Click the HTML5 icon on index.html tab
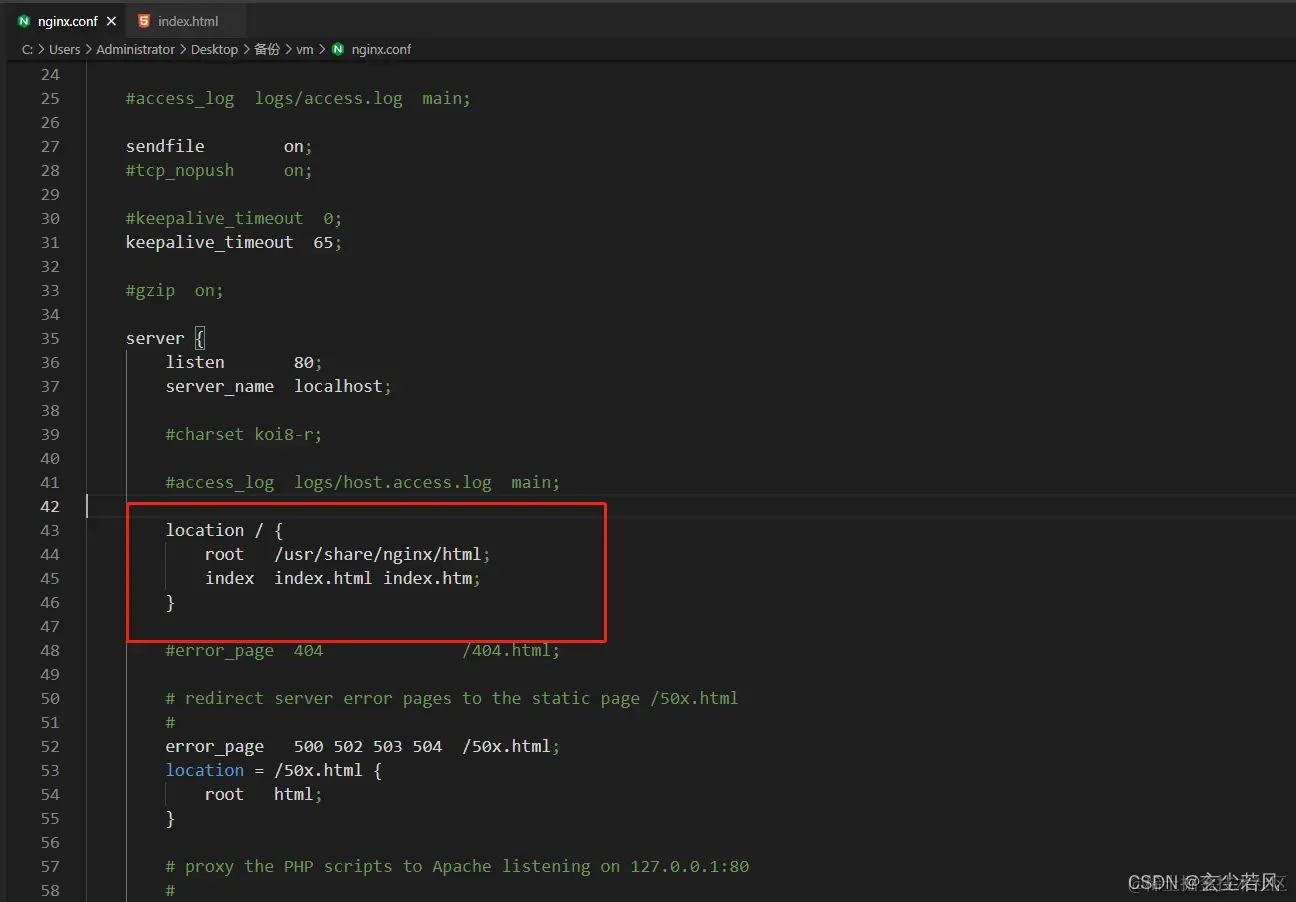 pyautogui.click(x=145, y=21)
